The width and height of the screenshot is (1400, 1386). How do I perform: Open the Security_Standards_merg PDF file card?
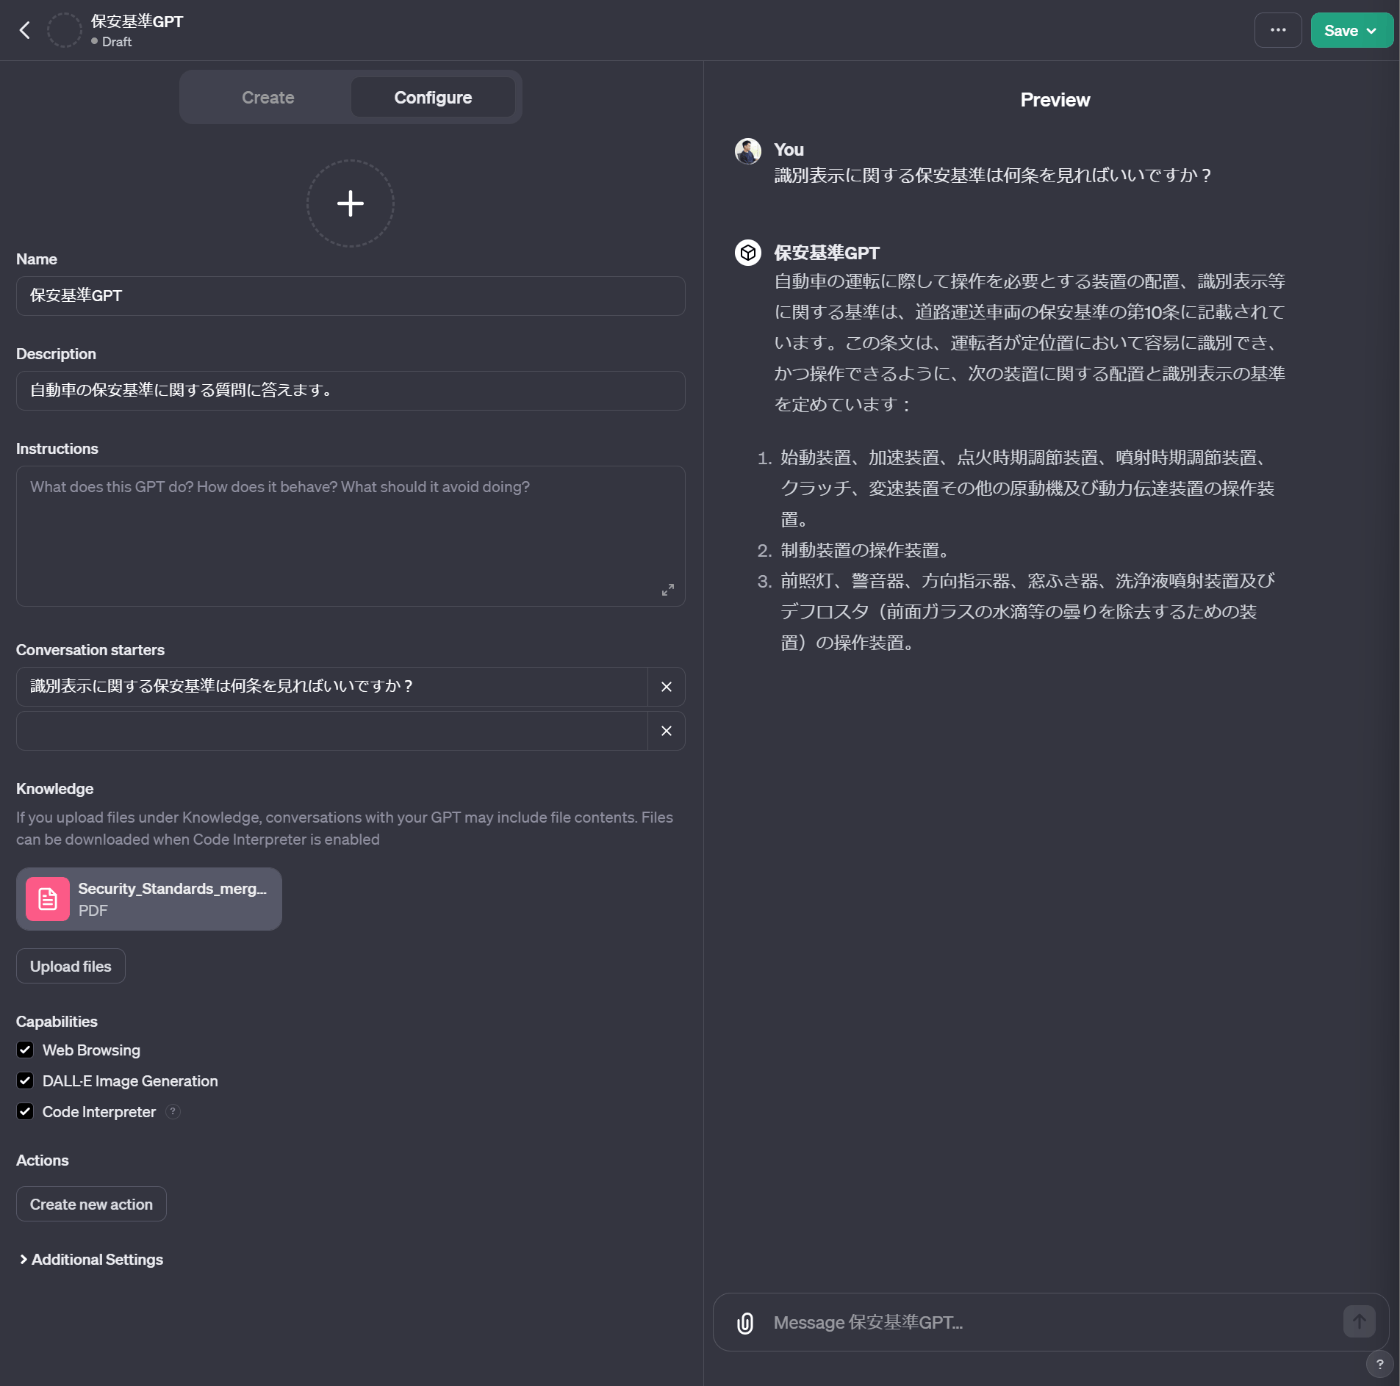point(149,899)
